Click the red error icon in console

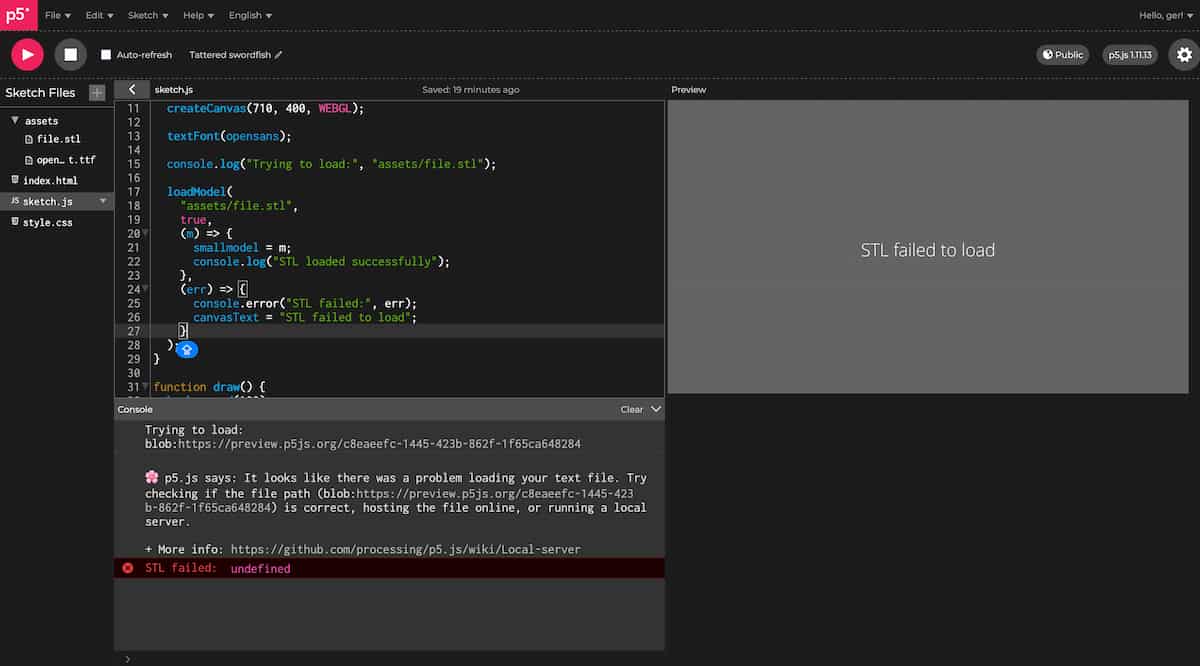[x=127, y=568]
